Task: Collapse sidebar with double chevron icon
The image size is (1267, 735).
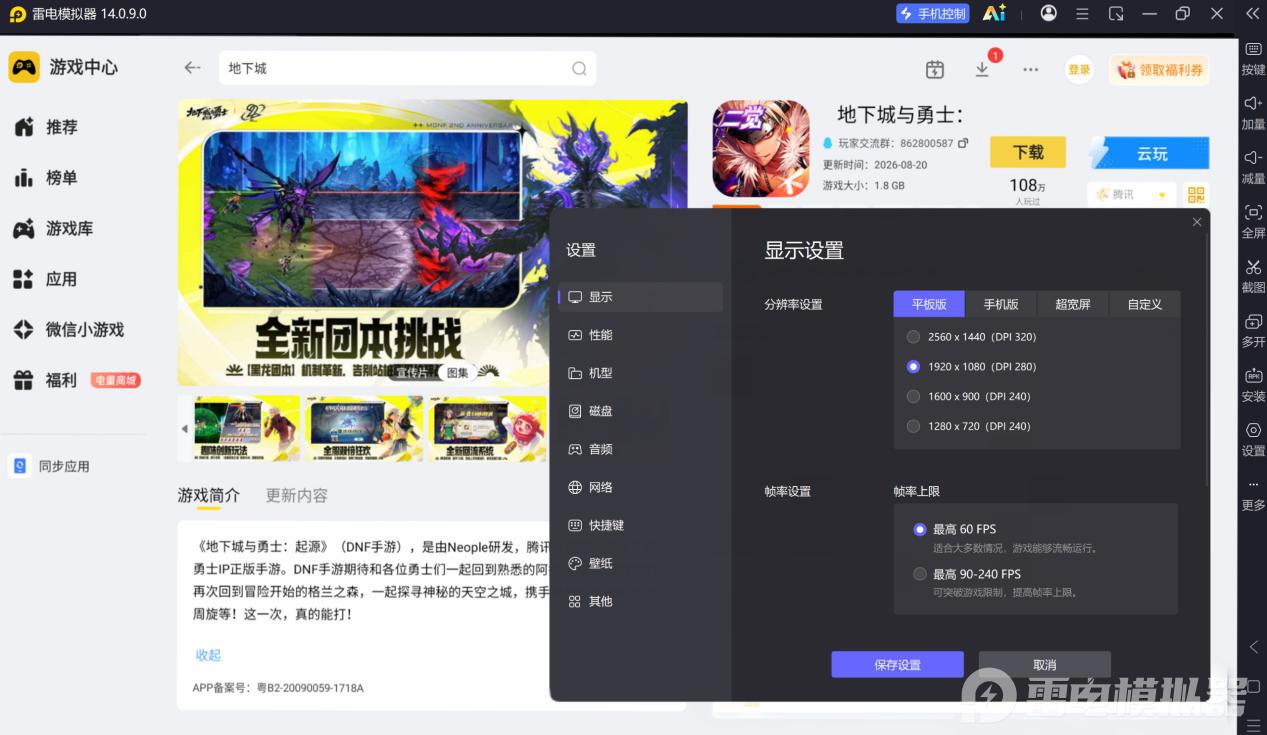Action: (1253, 14)
